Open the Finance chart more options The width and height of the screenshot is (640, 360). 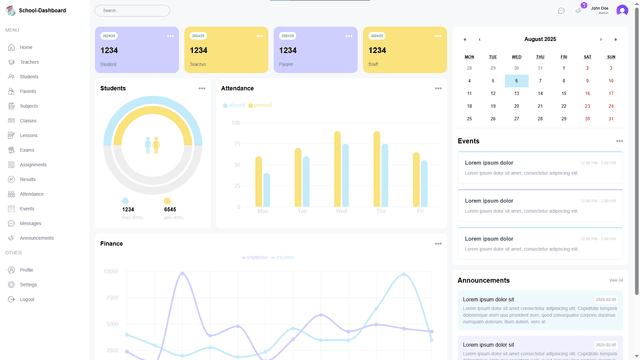pos(438,244)
